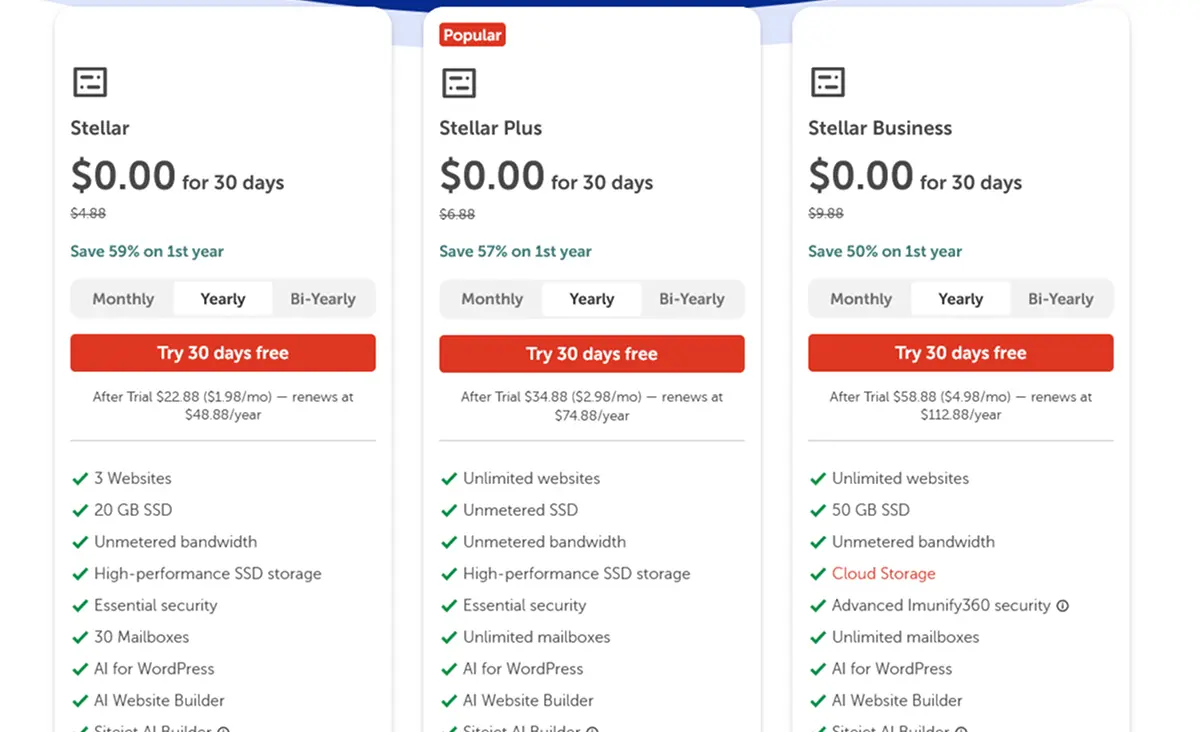1200x732 pixels.
Task: Select the Bi-Yearly tab under Stellar Plus
Action: [x=691, y=299]
